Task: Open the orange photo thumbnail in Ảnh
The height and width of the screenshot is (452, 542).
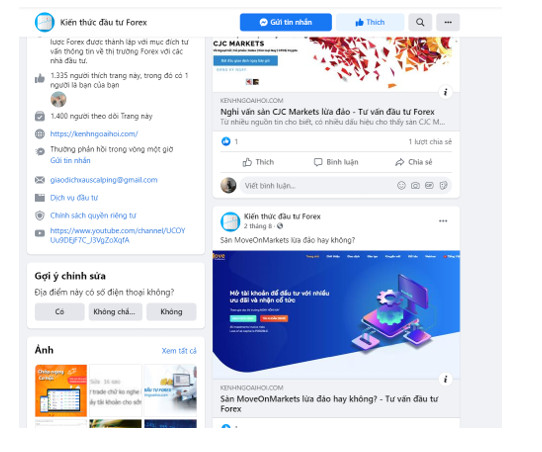Action: tap(61, 390)
